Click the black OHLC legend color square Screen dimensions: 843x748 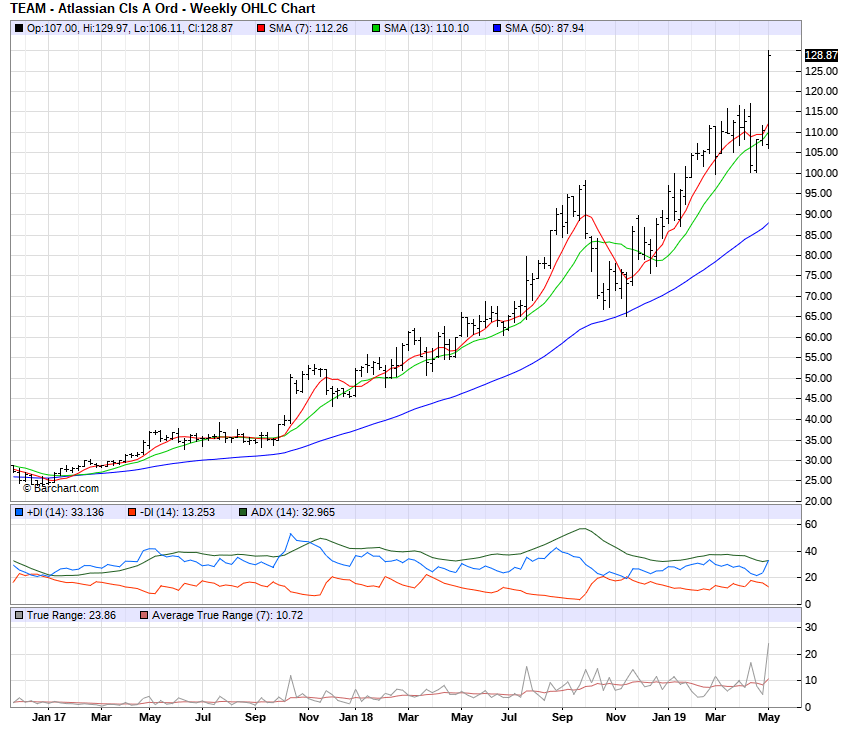pyautogui.click(x=19, y=29)
